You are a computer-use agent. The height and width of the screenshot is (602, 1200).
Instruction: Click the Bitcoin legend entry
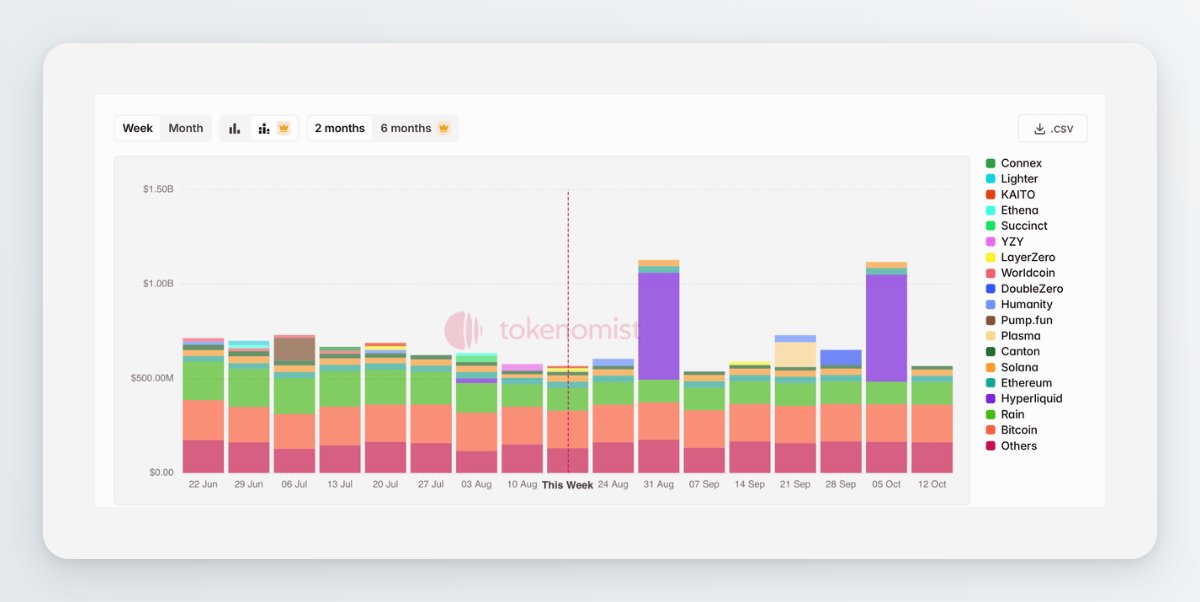(1012, 430)
